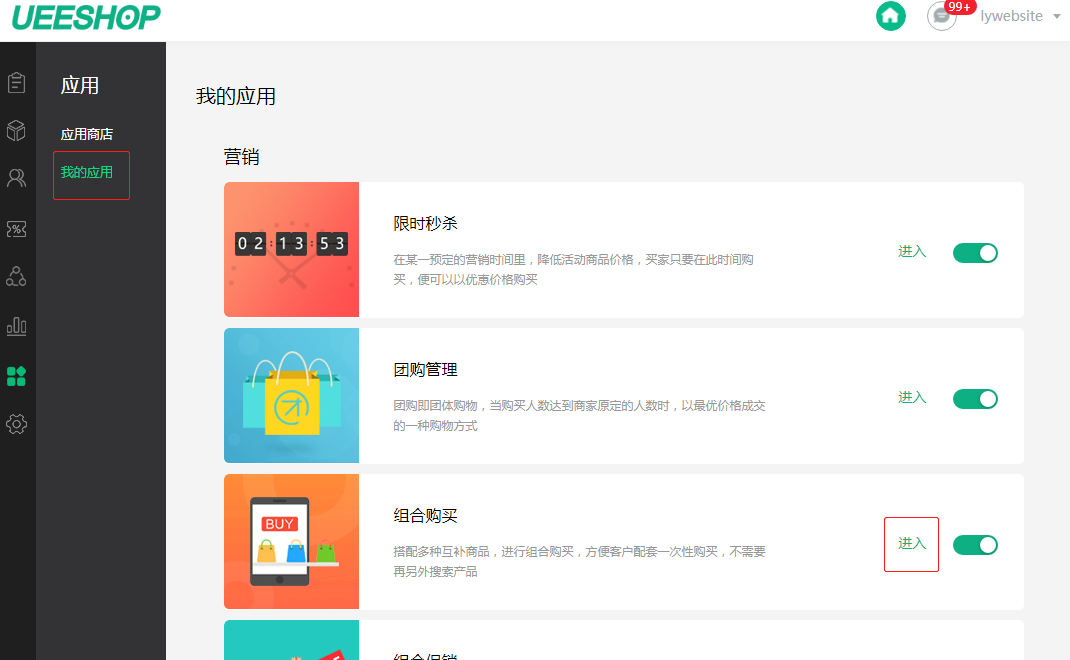Click the 营销 section heading
Screen dimensions: 1070x660
(241, 157)
